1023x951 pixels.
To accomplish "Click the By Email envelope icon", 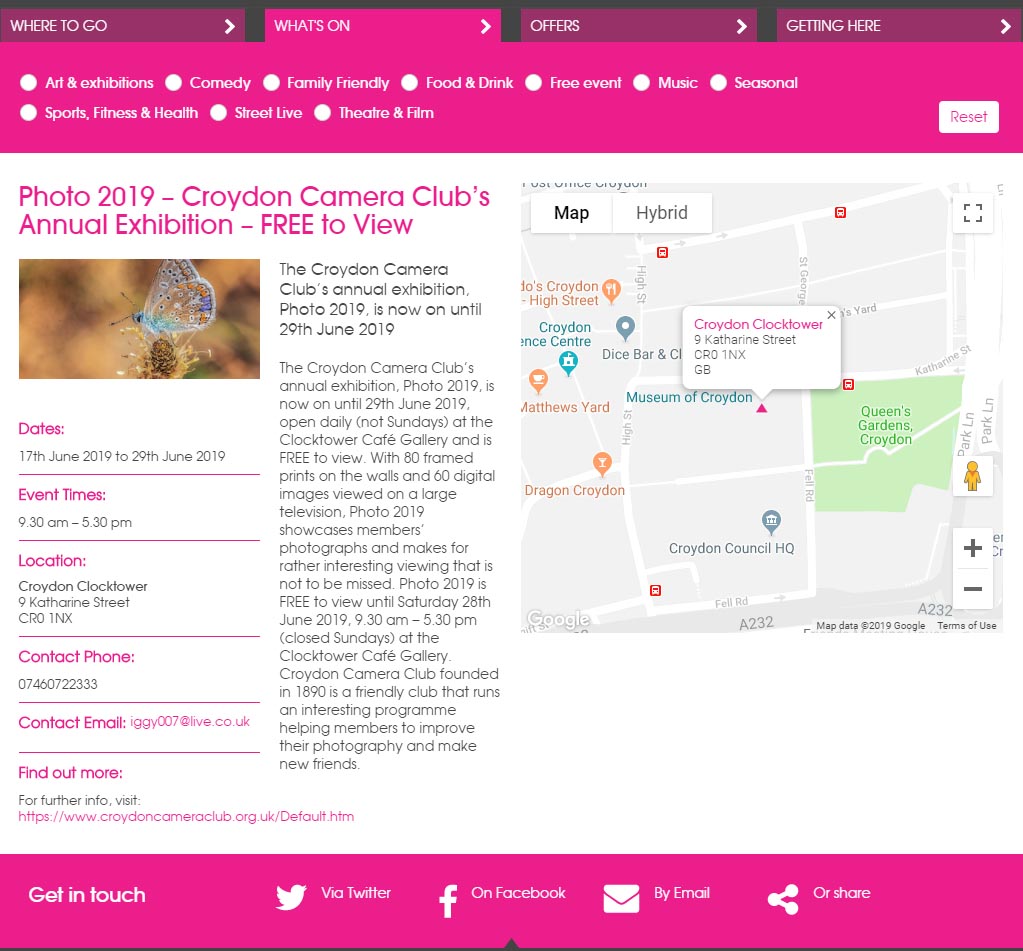I will (621, 898).
